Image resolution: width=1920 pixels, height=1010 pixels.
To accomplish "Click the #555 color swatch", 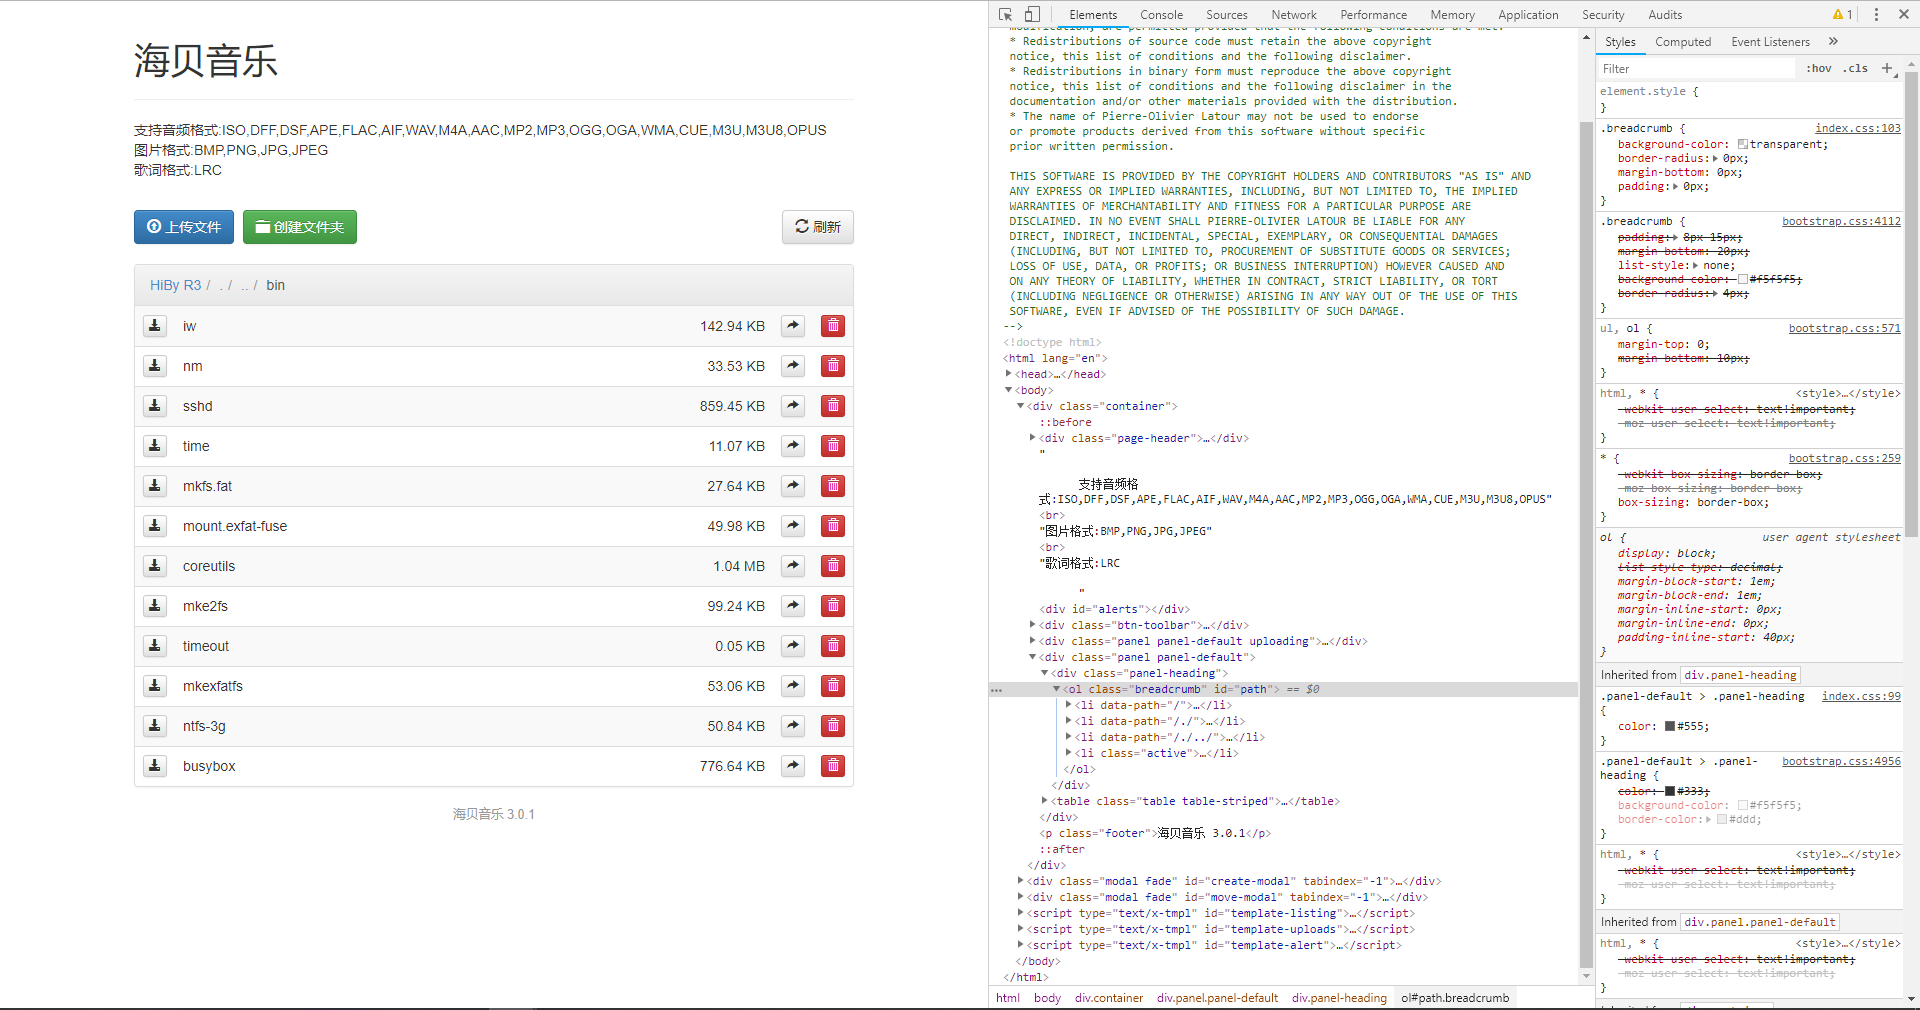I will [1670, 726].
